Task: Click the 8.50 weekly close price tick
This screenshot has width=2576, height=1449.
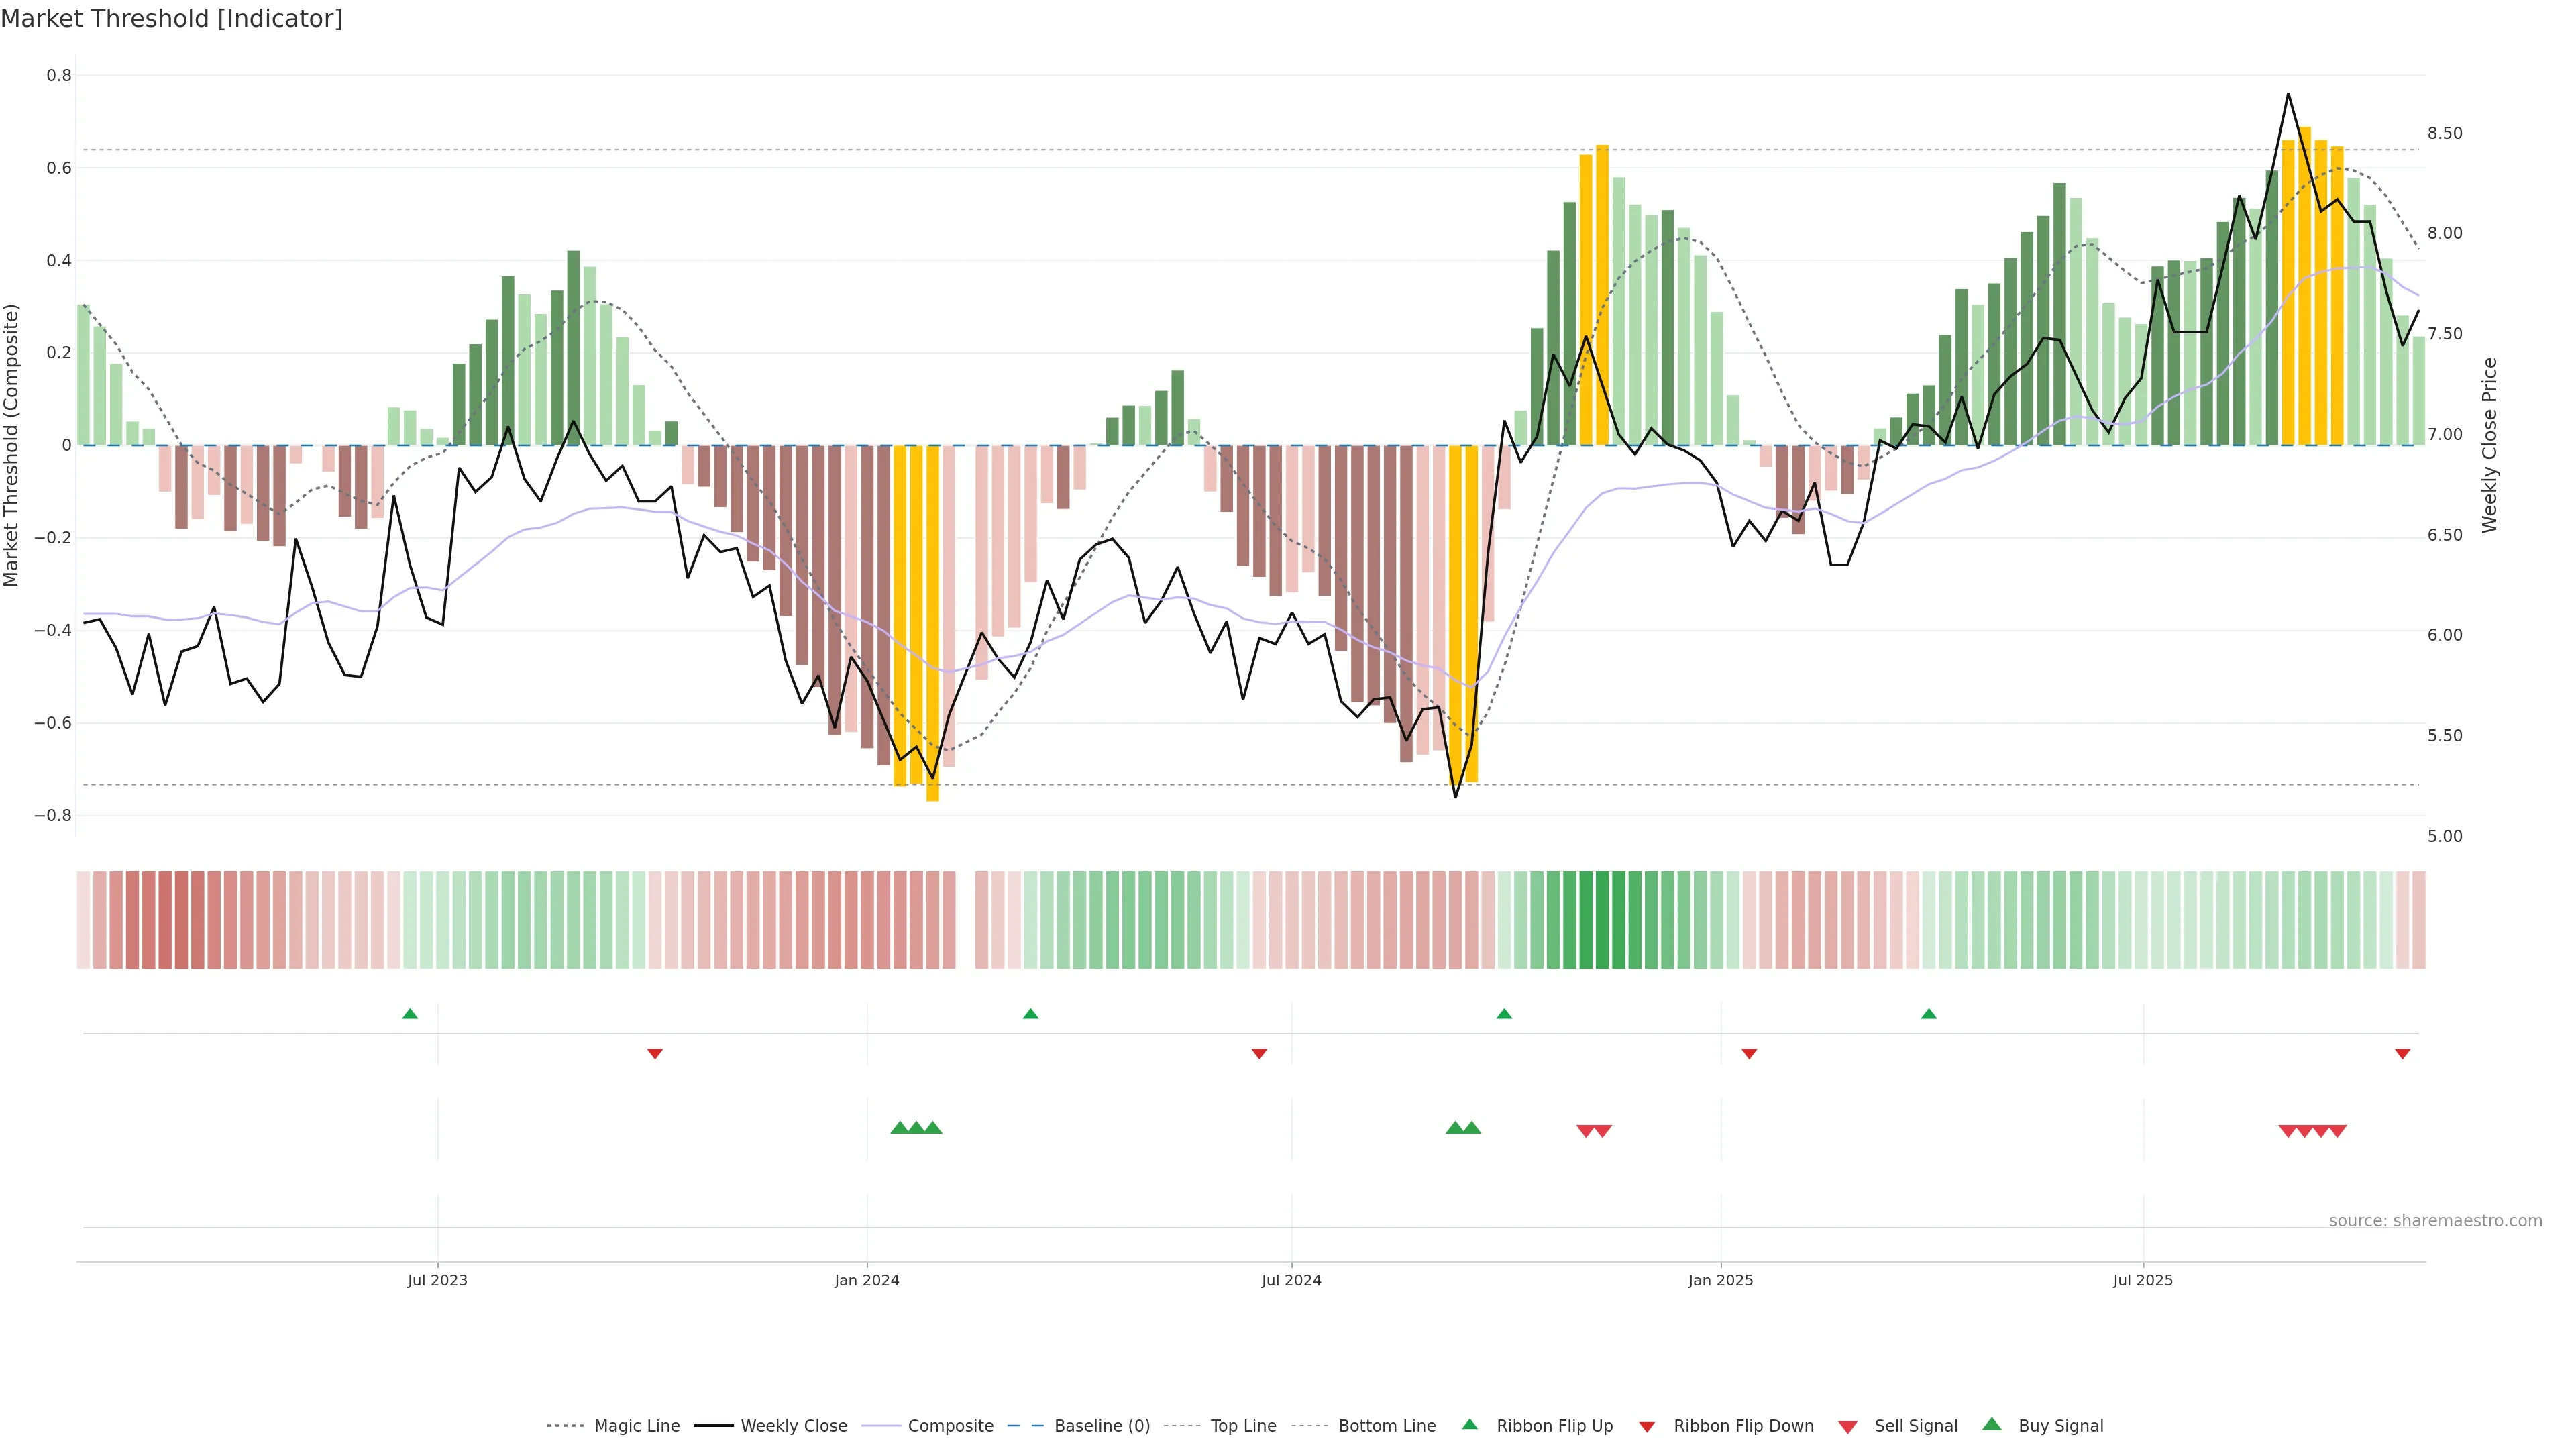Action: coord(2445,133)
